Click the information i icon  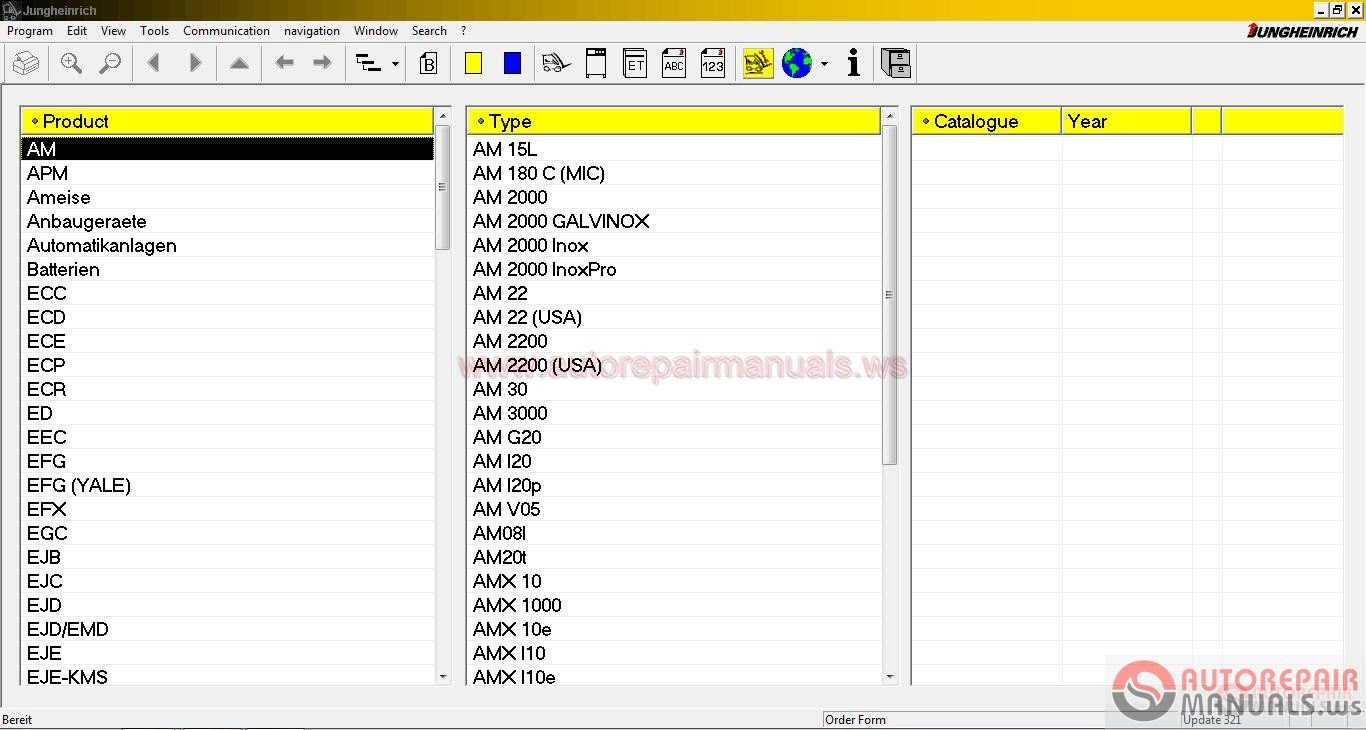(x=853, y=64)
